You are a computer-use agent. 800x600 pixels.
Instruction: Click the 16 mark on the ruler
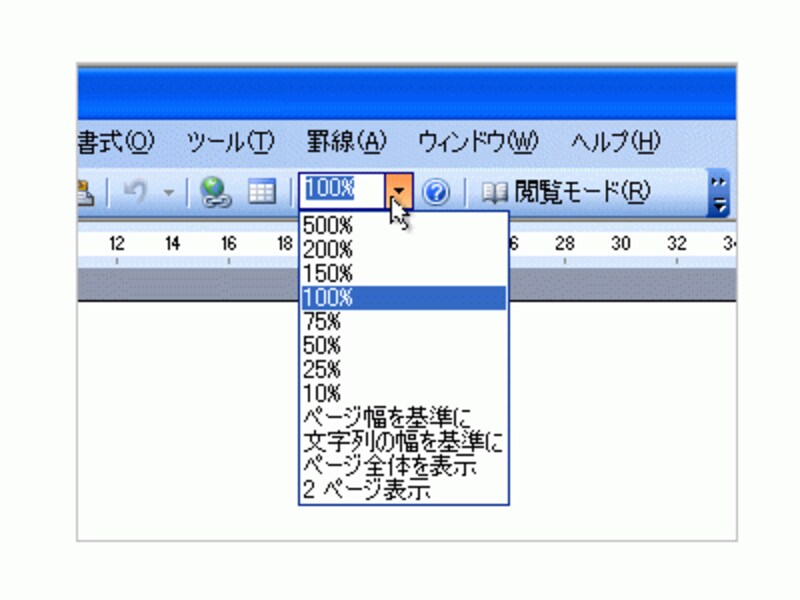click(230, 241)
